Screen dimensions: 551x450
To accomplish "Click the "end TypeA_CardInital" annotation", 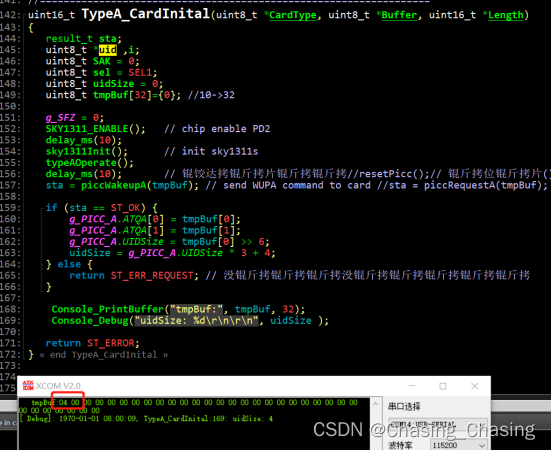I will tap(104, 354).
